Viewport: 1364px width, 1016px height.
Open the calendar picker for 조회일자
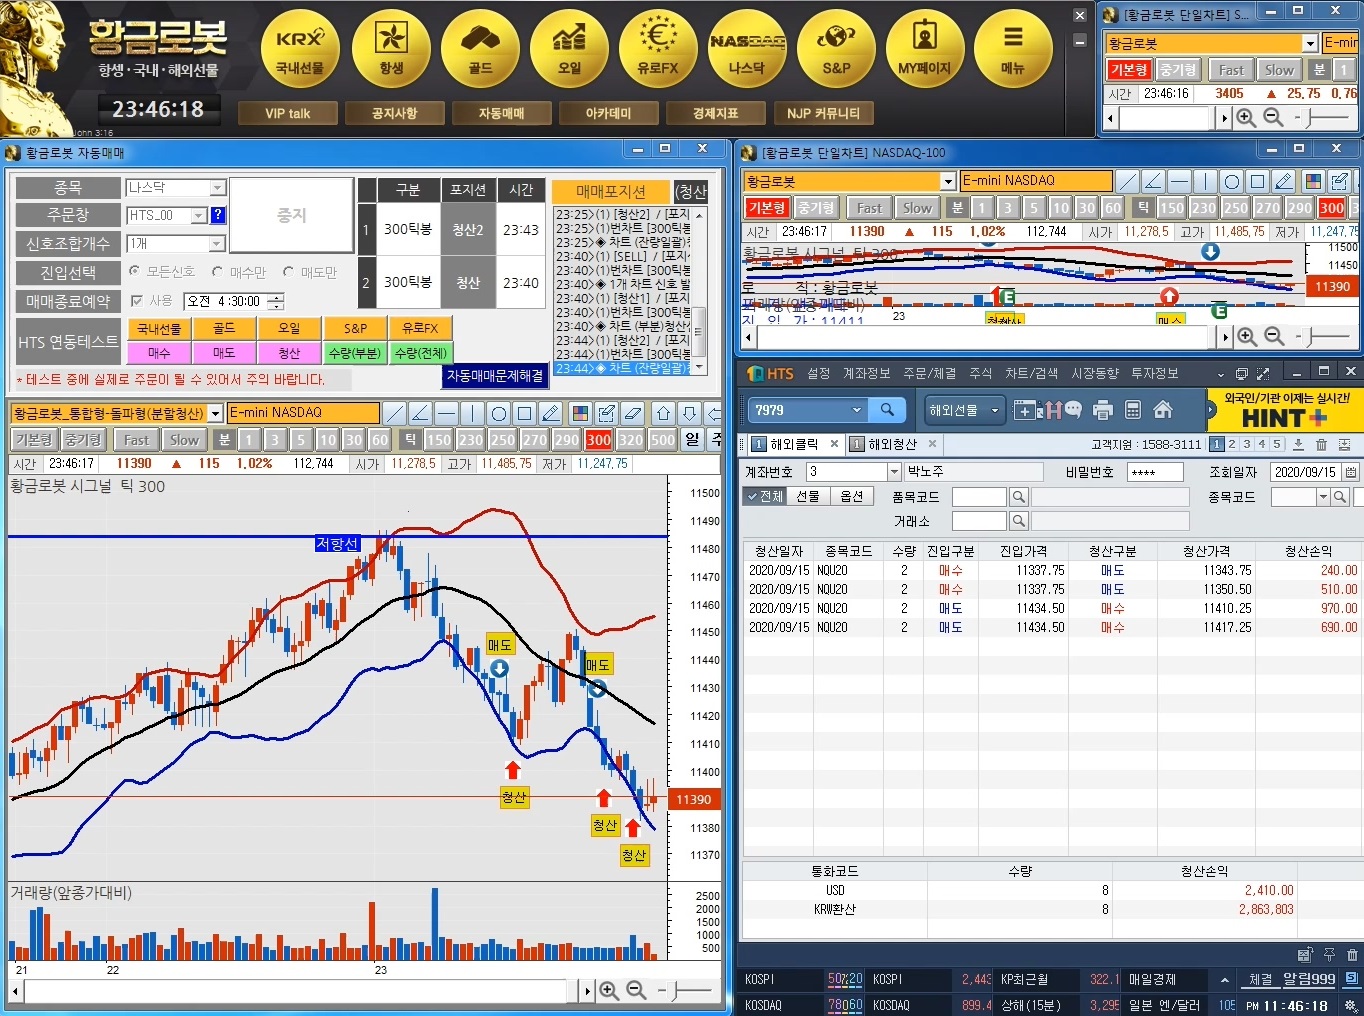click(1351, 472)
